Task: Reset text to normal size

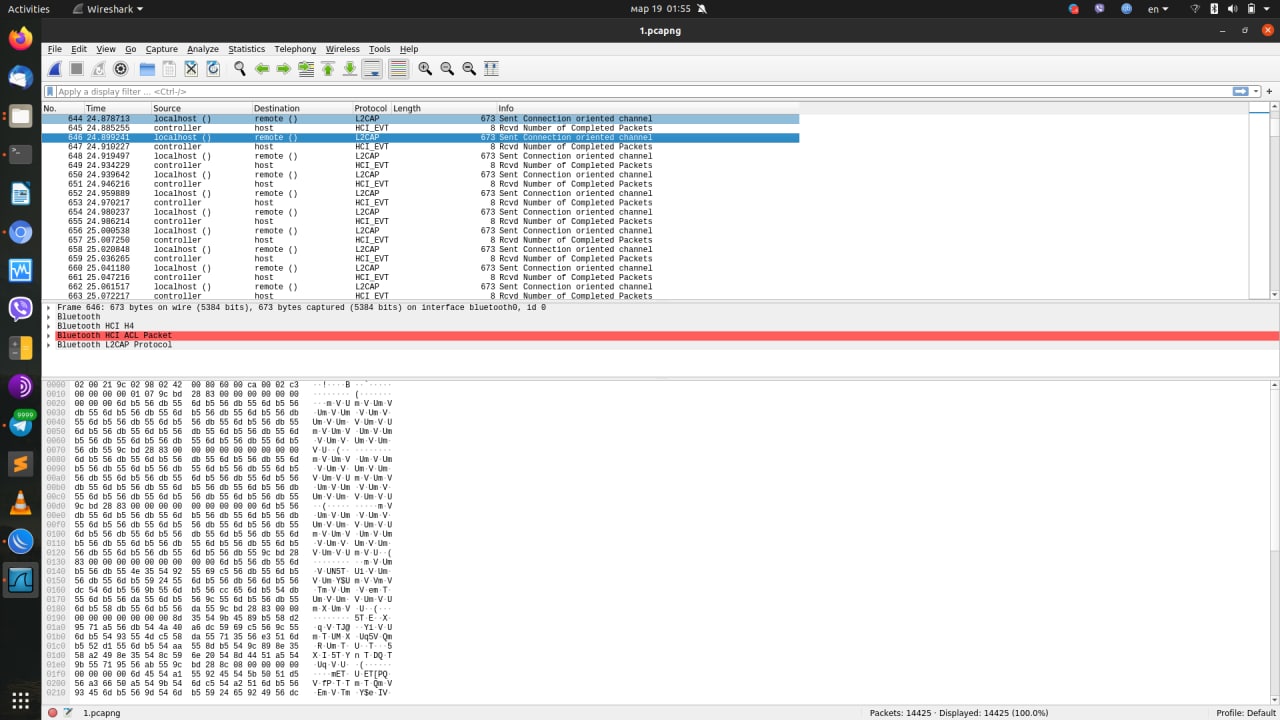Action: point(469,69)
